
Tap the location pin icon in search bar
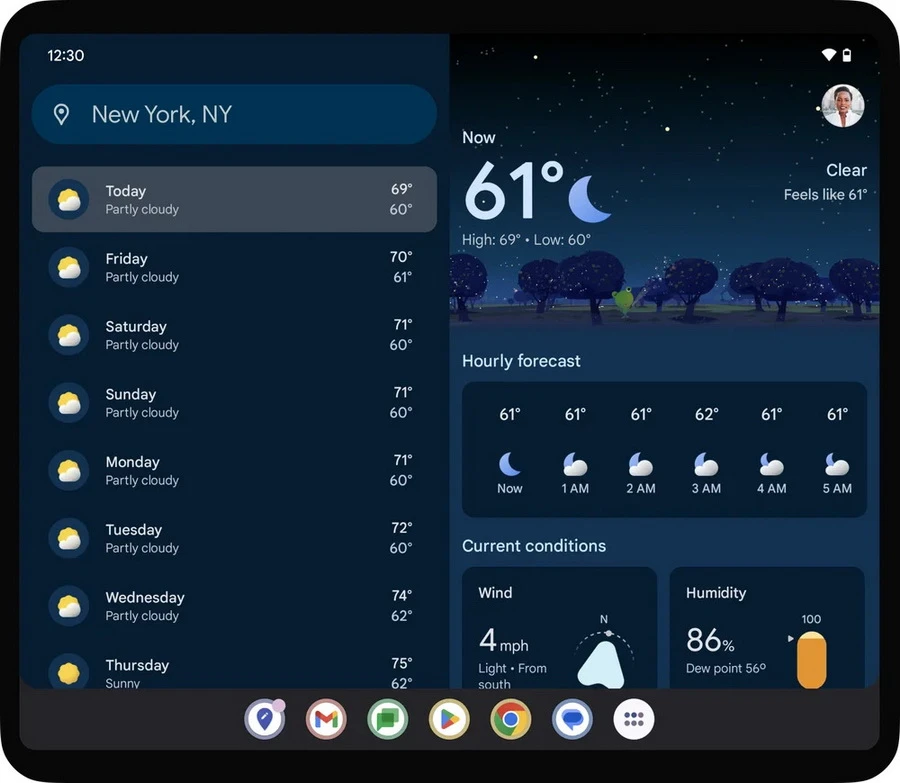[x=61, y=115]
